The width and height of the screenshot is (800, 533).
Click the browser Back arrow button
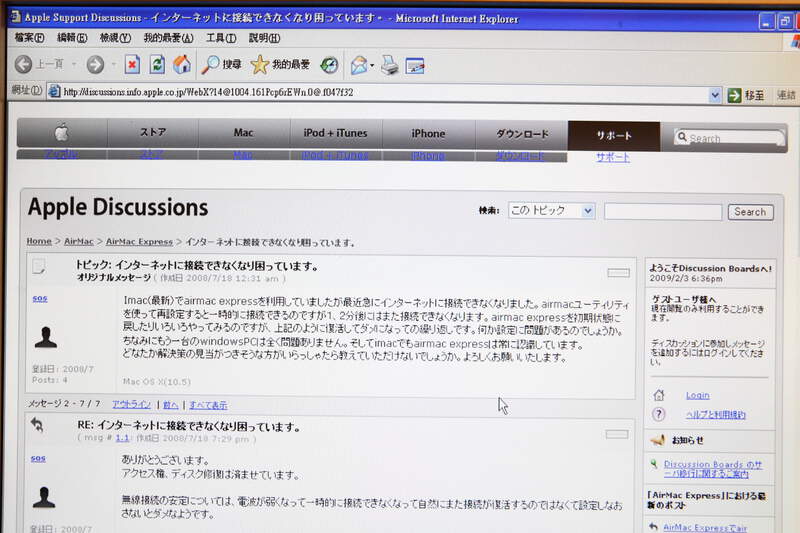pyautogui.click(x=24, y=65)
